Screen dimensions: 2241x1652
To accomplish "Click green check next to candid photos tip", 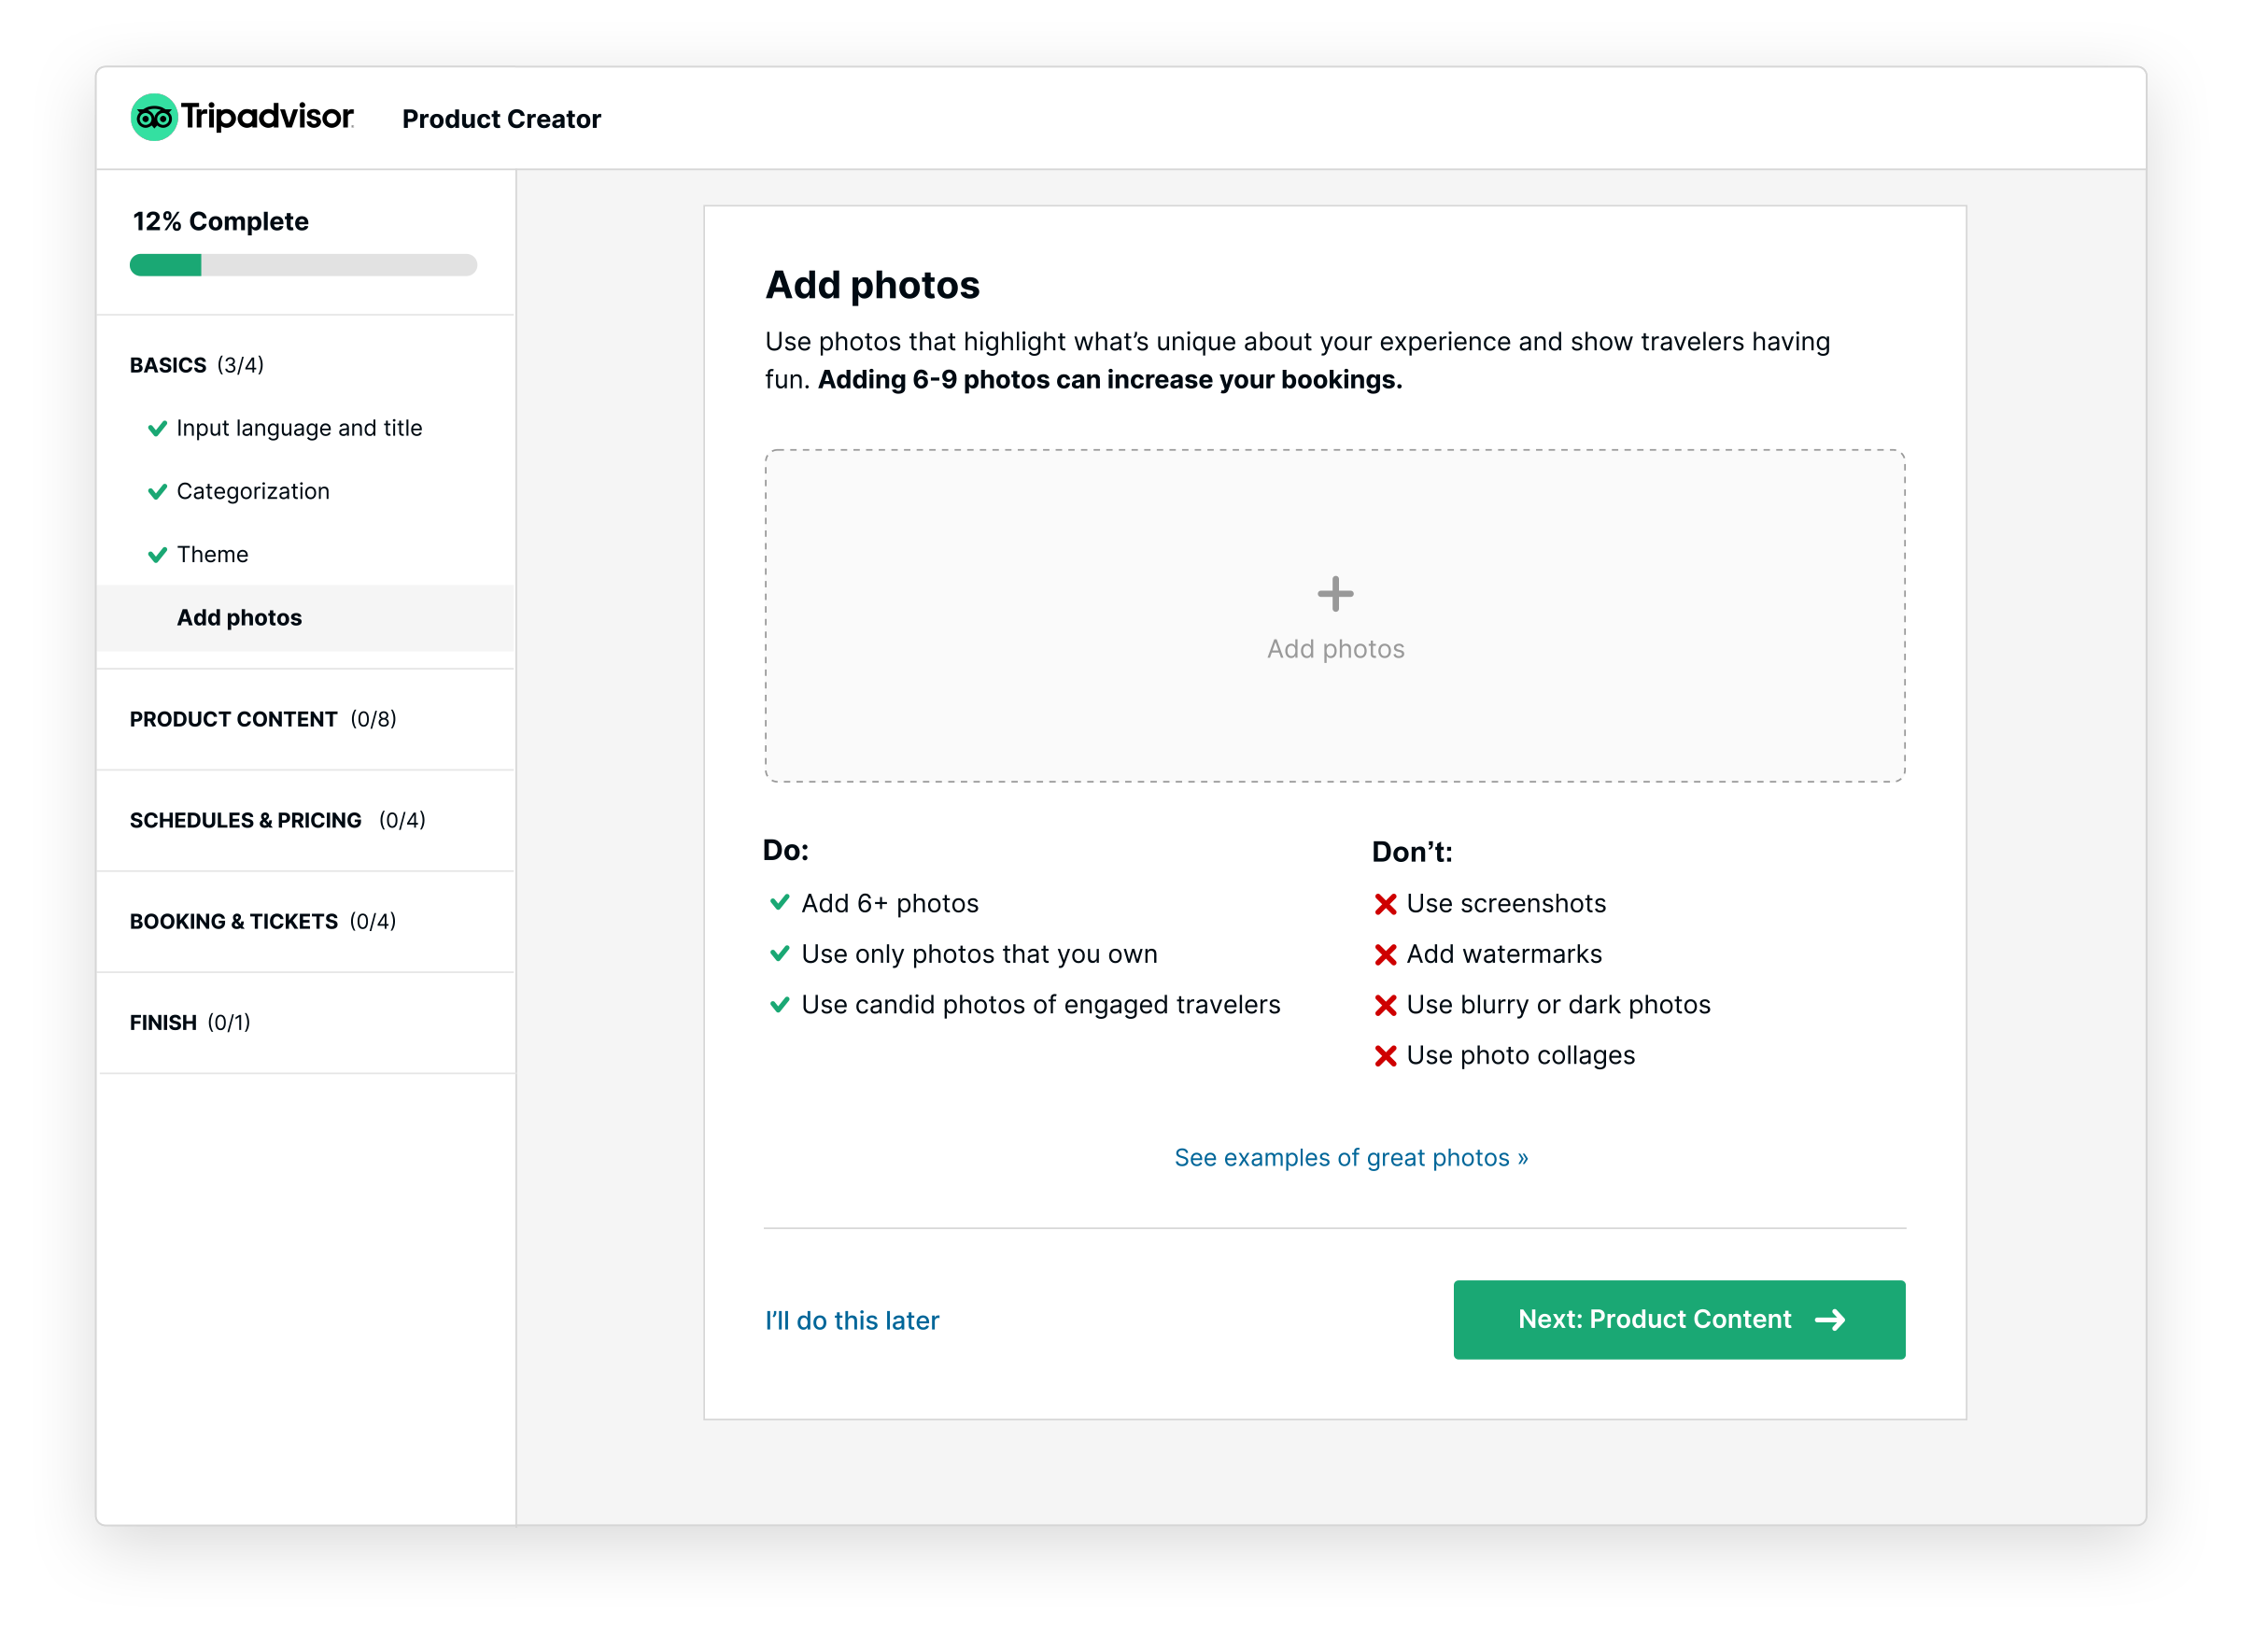I will click(x=779, y=1005).
